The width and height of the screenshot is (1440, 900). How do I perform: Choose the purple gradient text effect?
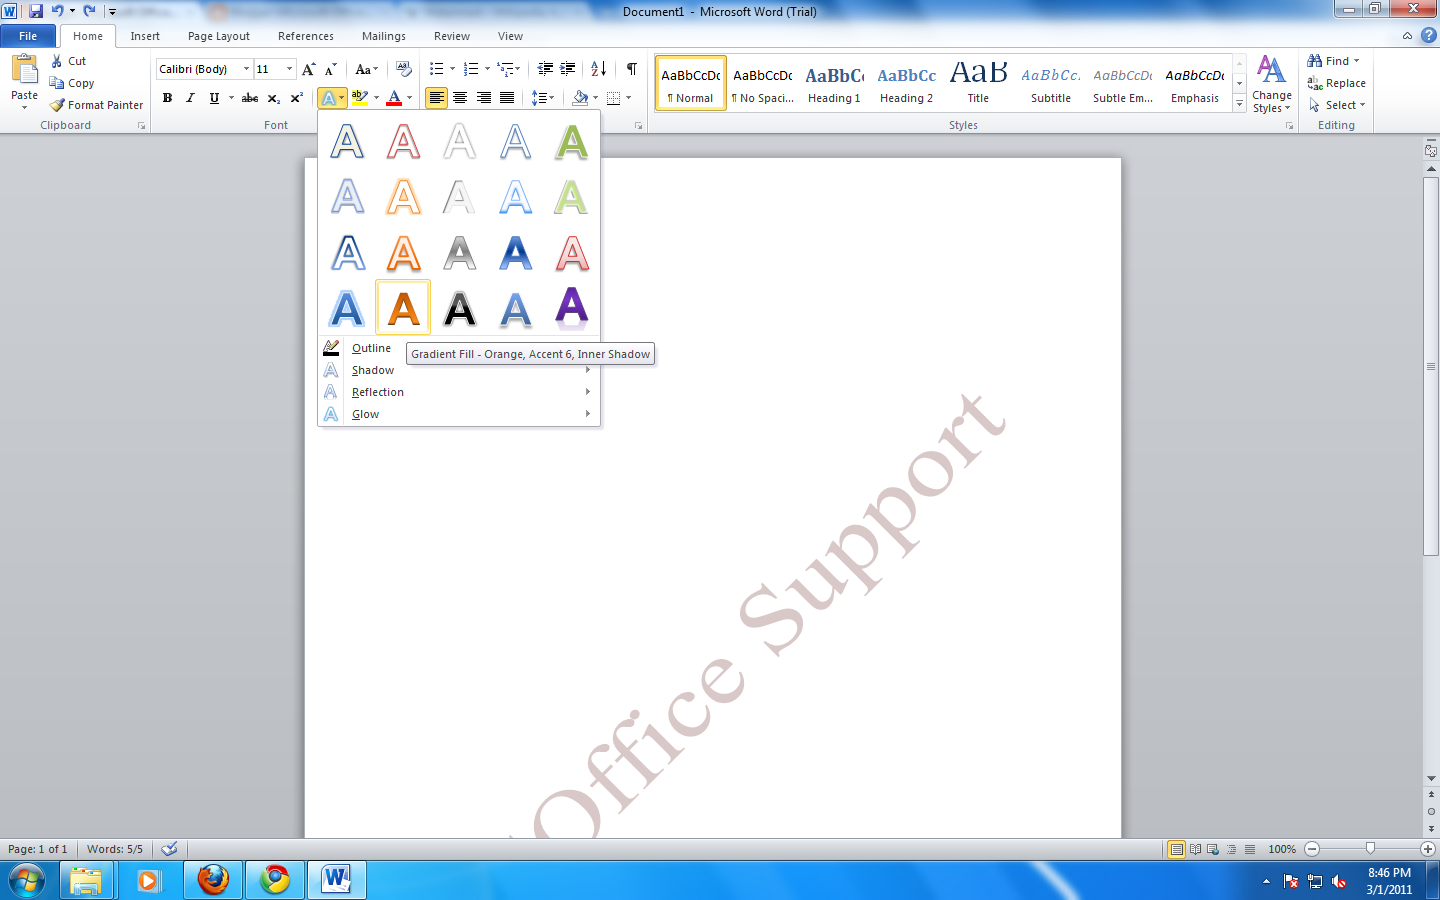click(x=571, y=307)
